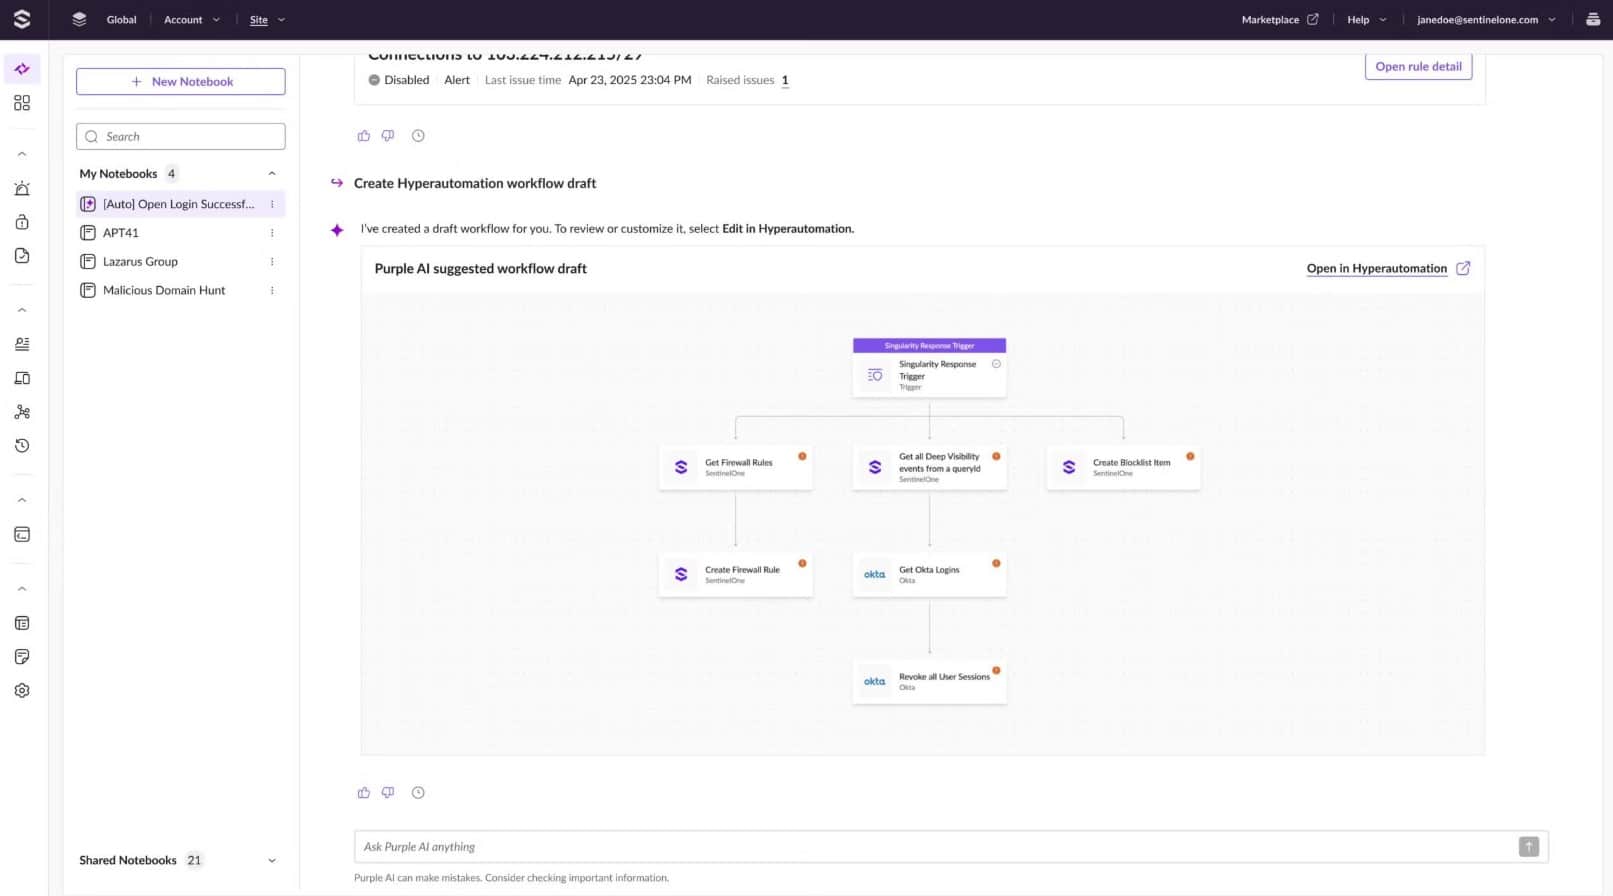Click the raised issues count 1 link

tap(785, 80)
